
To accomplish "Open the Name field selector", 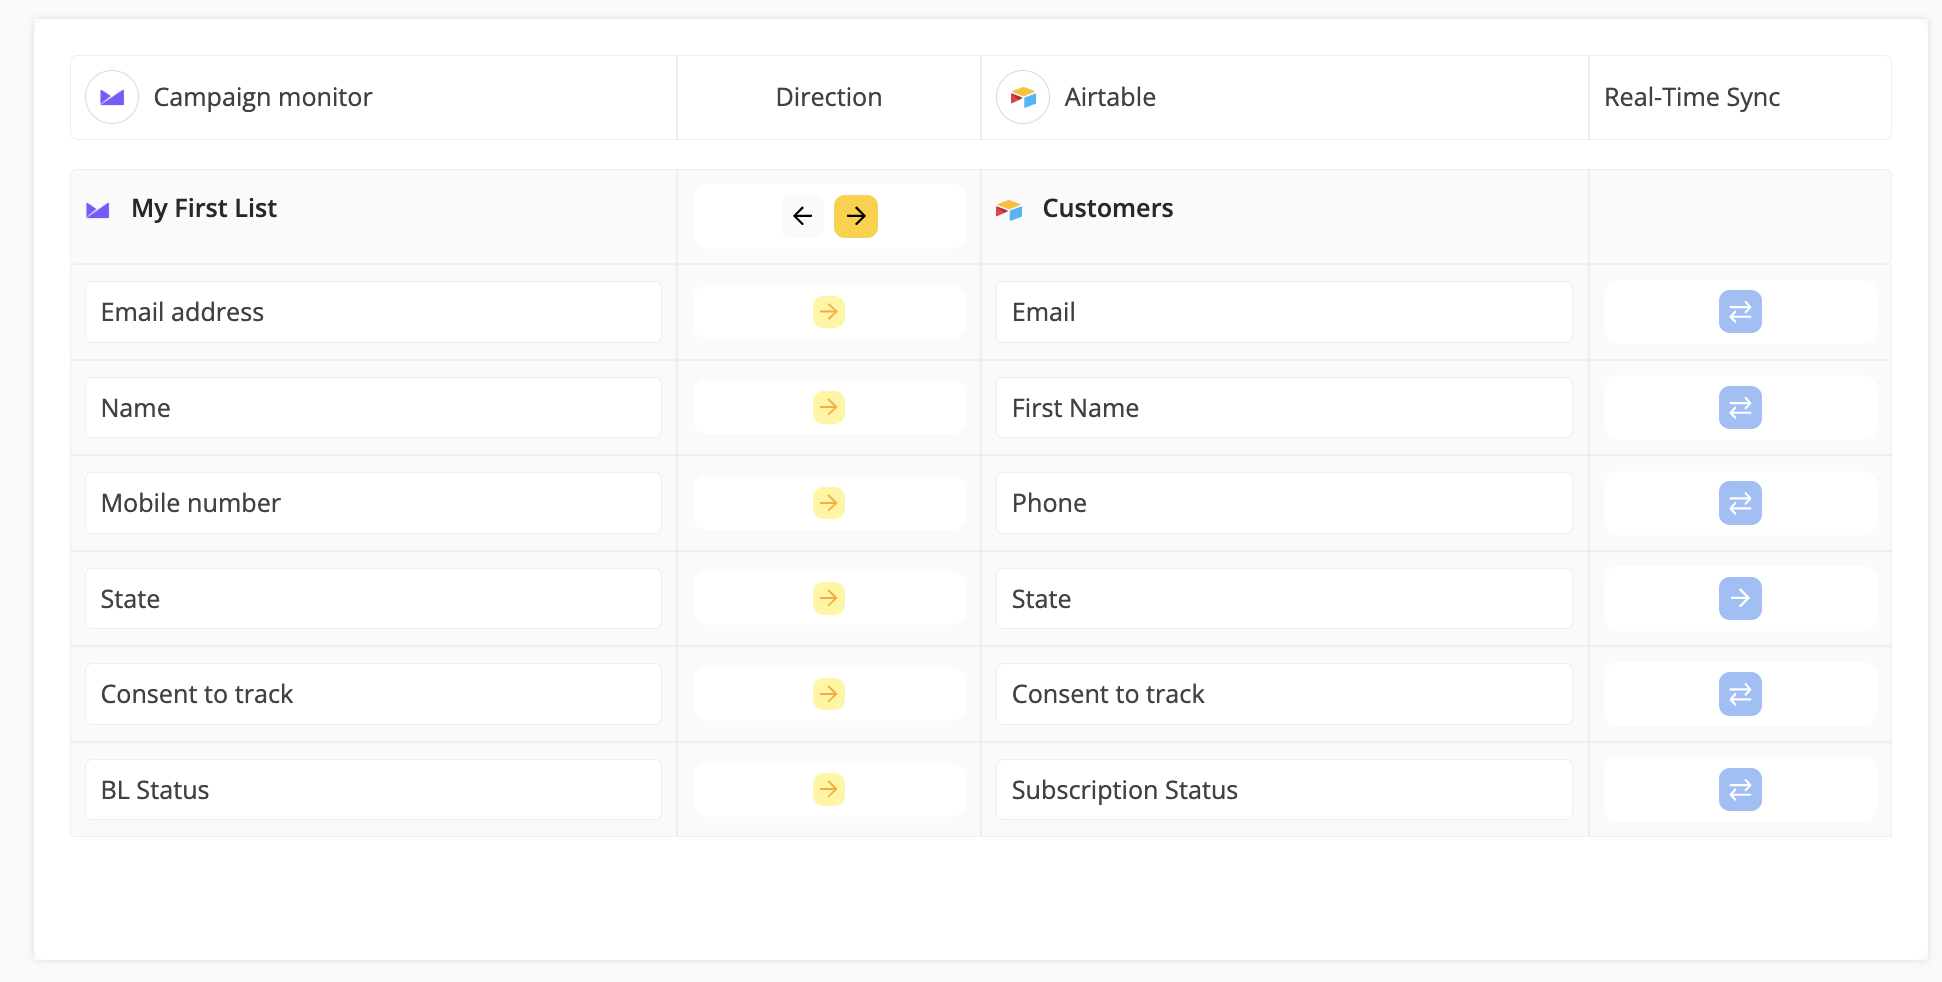I will (x=373, y=407).
